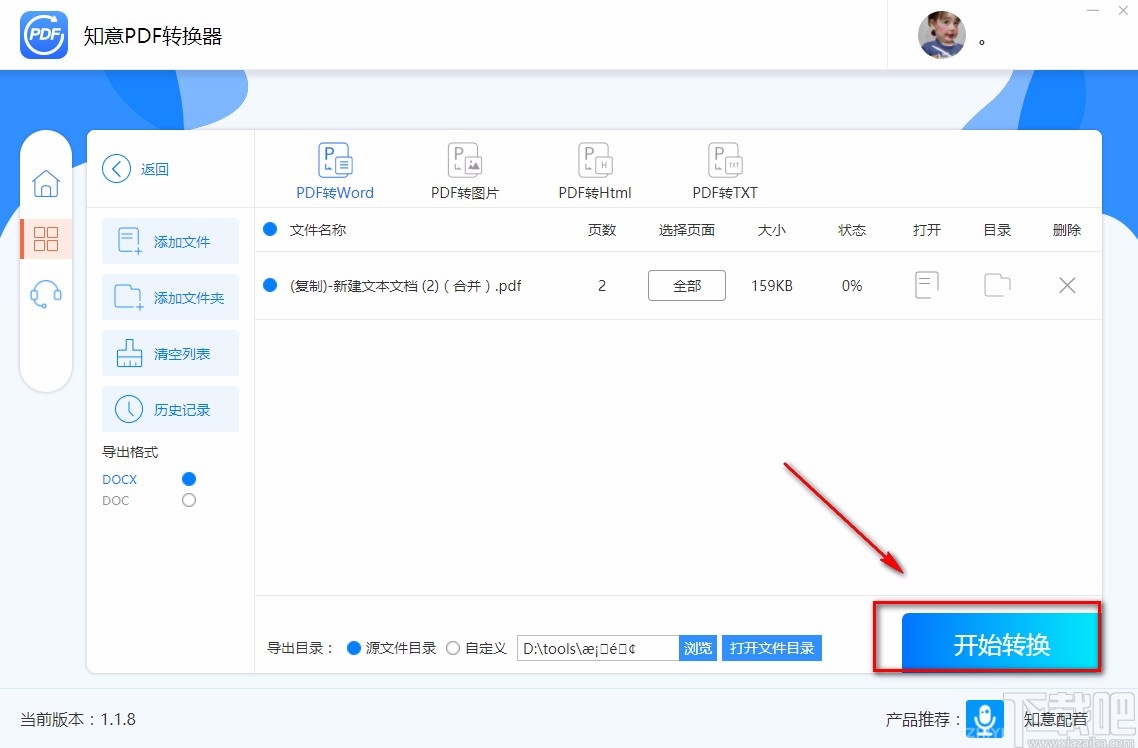The image size is (1138, 748).
Task: Toggle the checkbox for the (复制)-新建文本文档 file
Action: 270,285
